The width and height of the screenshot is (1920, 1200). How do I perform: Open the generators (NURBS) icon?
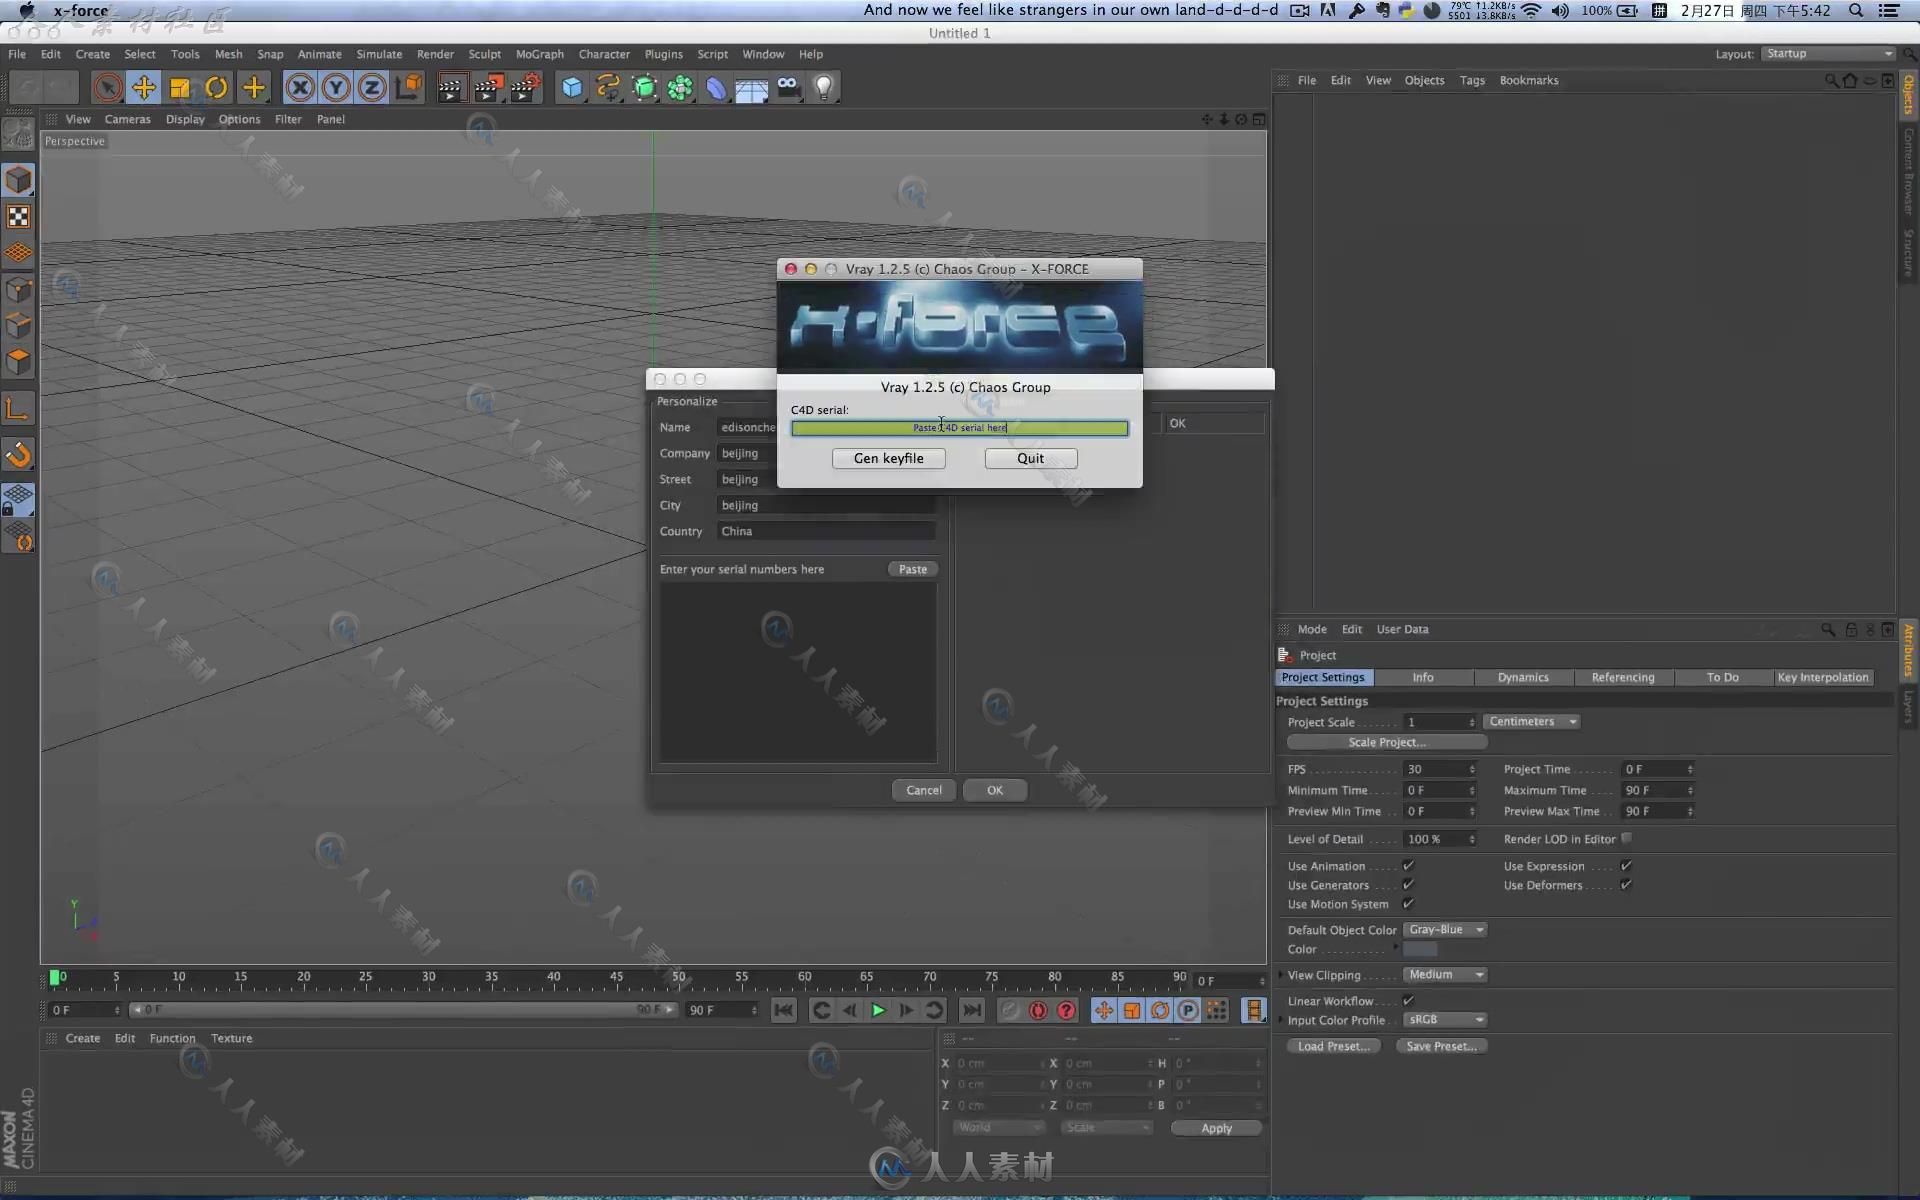tap(645, 88)
